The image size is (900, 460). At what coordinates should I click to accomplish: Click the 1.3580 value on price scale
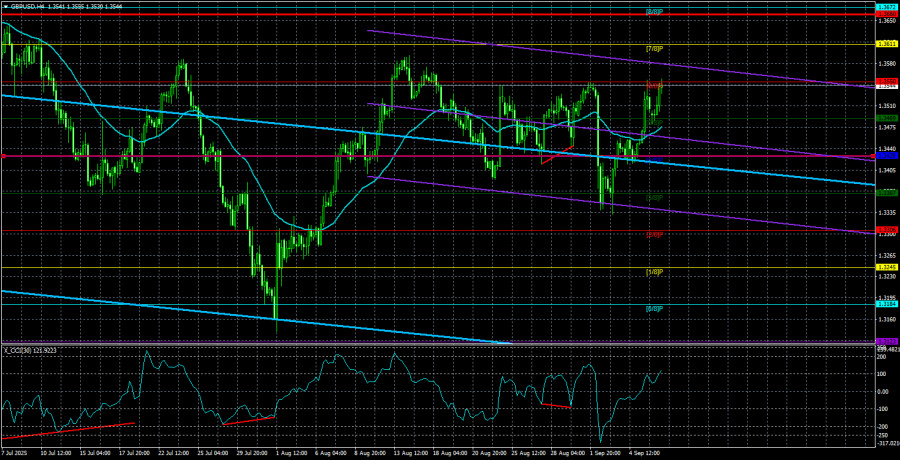point(886,63)
